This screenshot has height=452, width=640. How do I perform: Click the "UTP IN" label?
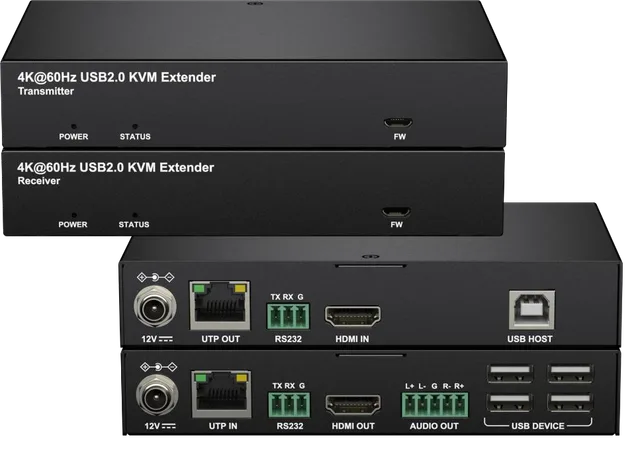click(223, 426)
